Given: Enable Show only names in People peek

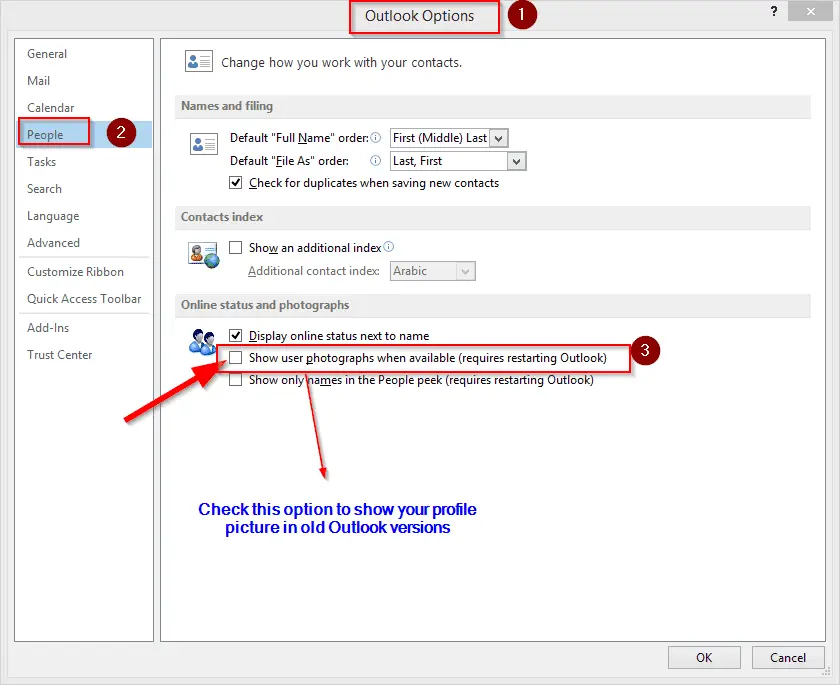Looking at the screenshot, I should tap(236, 380).
